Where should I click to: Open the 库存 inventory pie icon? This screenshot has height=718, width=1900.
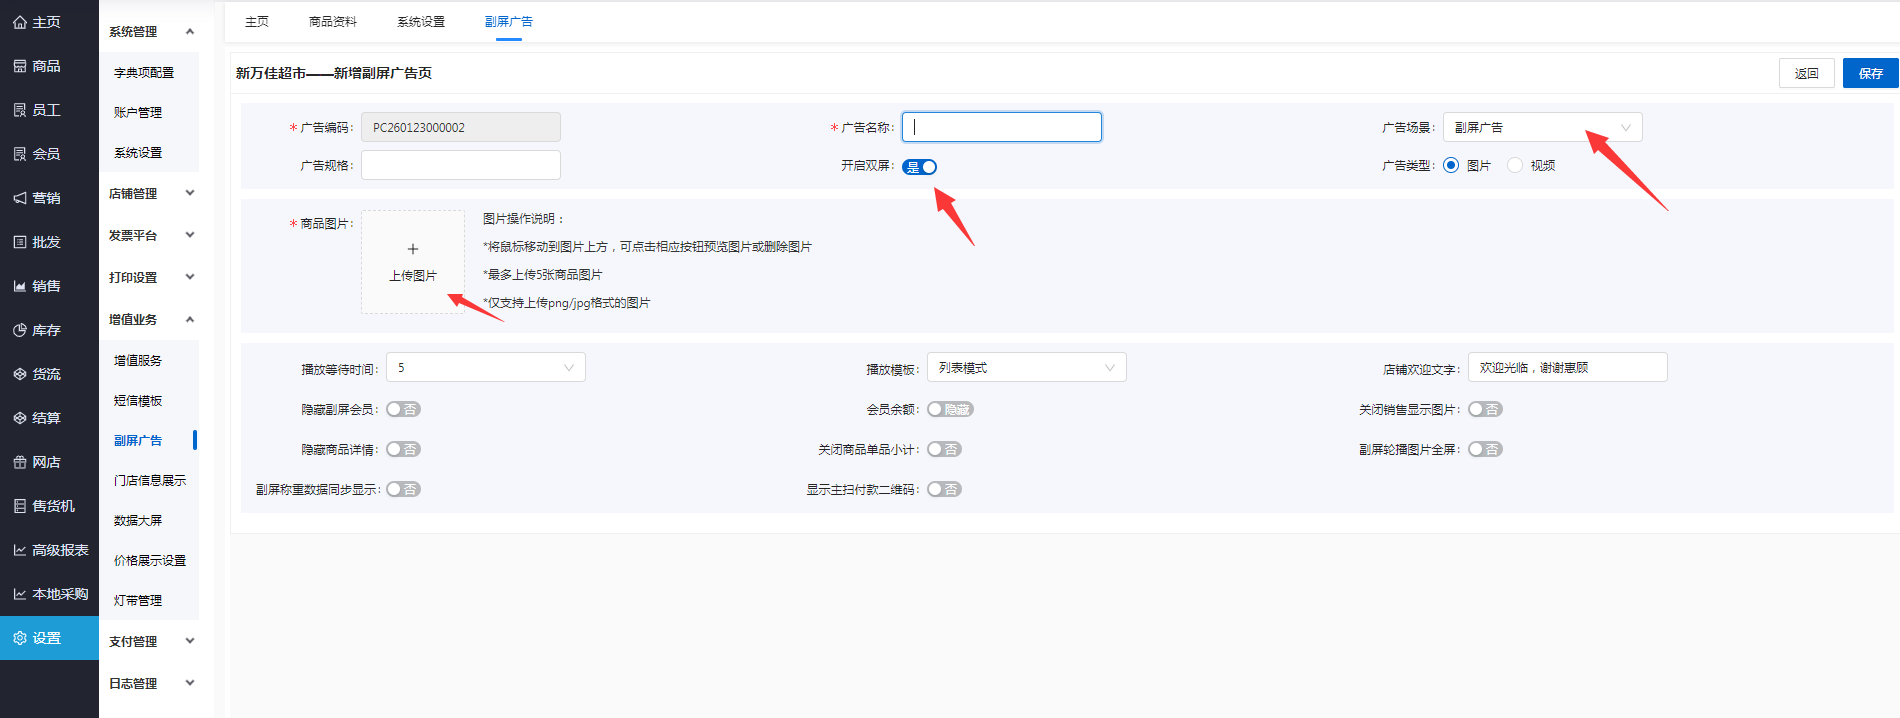click(20, 330)
